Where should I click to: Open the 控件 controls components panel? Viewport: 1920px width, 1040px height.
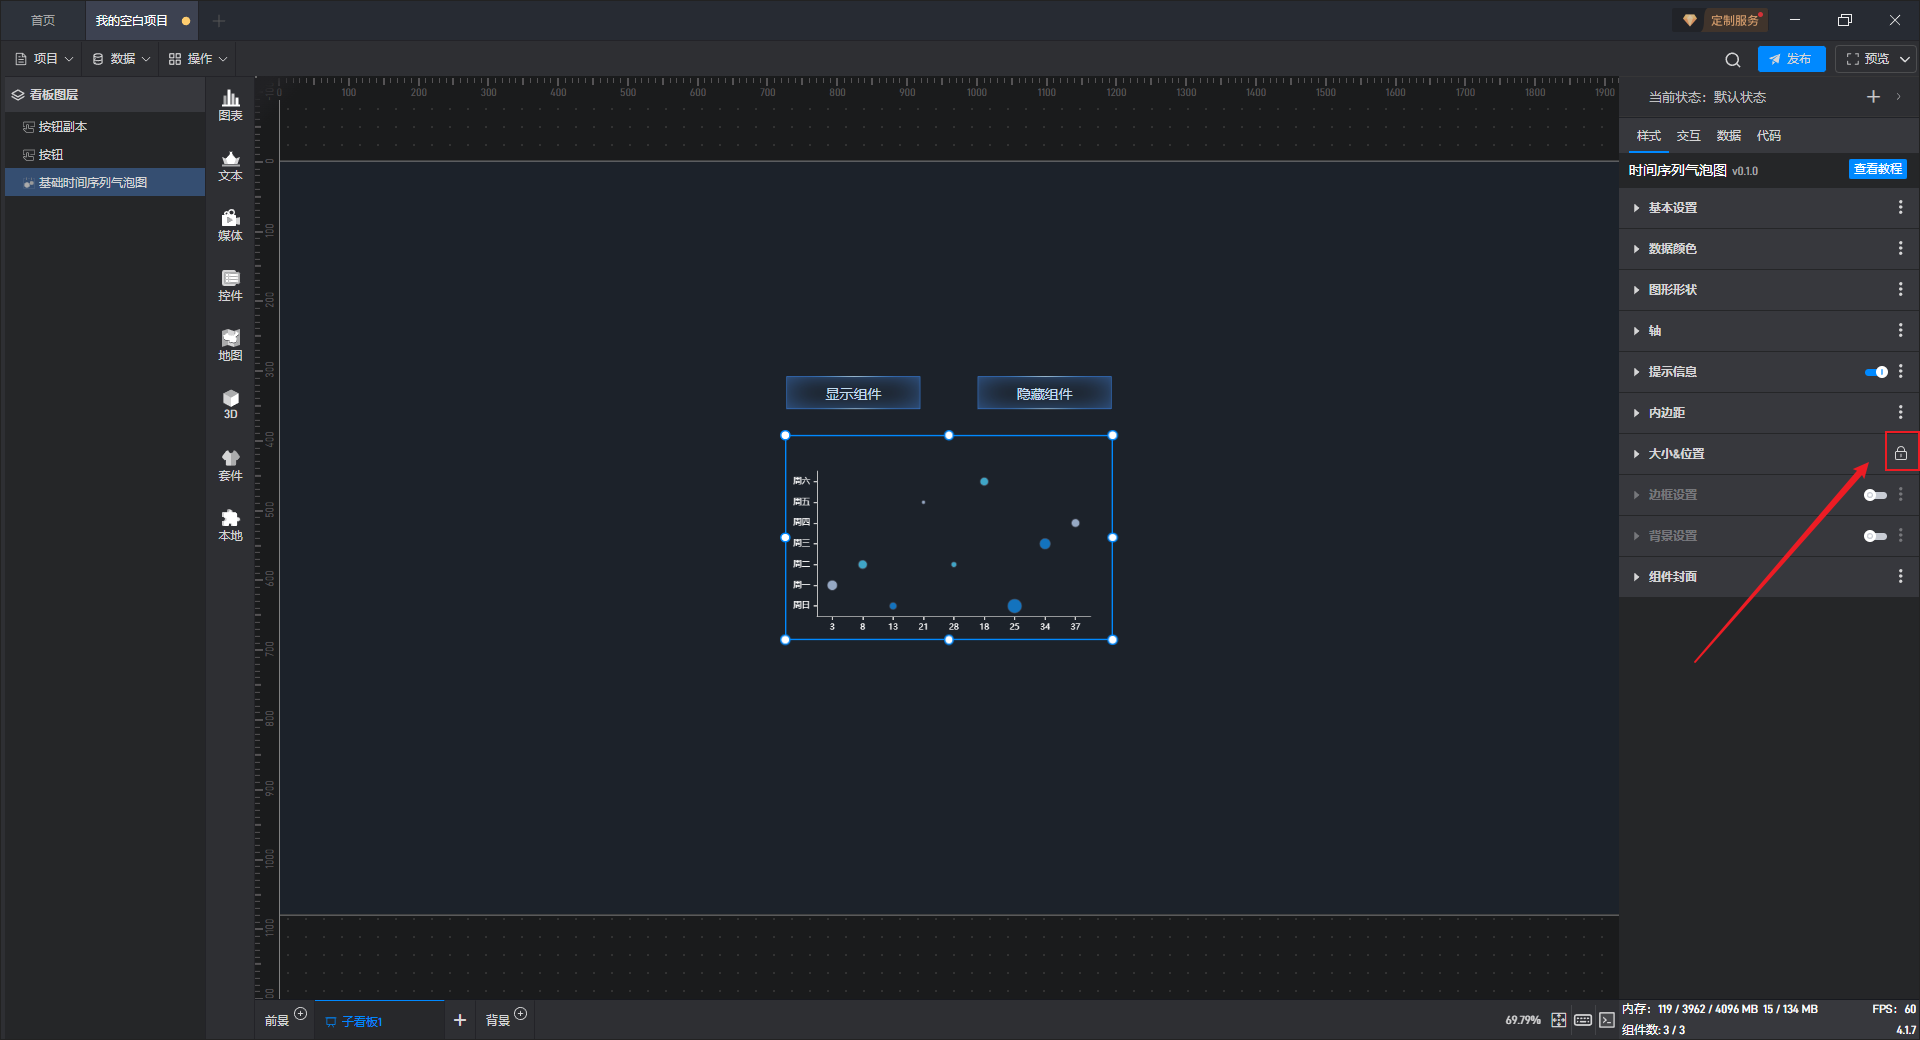(230, 285)
